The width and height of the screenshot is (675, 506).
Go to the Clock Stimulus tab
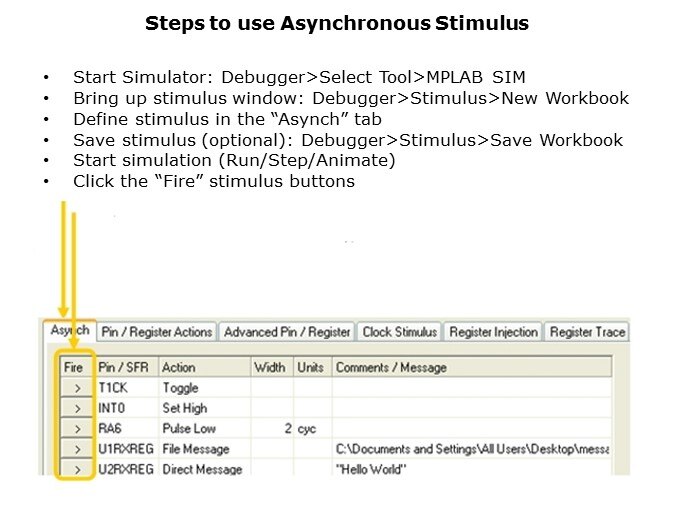399,332
